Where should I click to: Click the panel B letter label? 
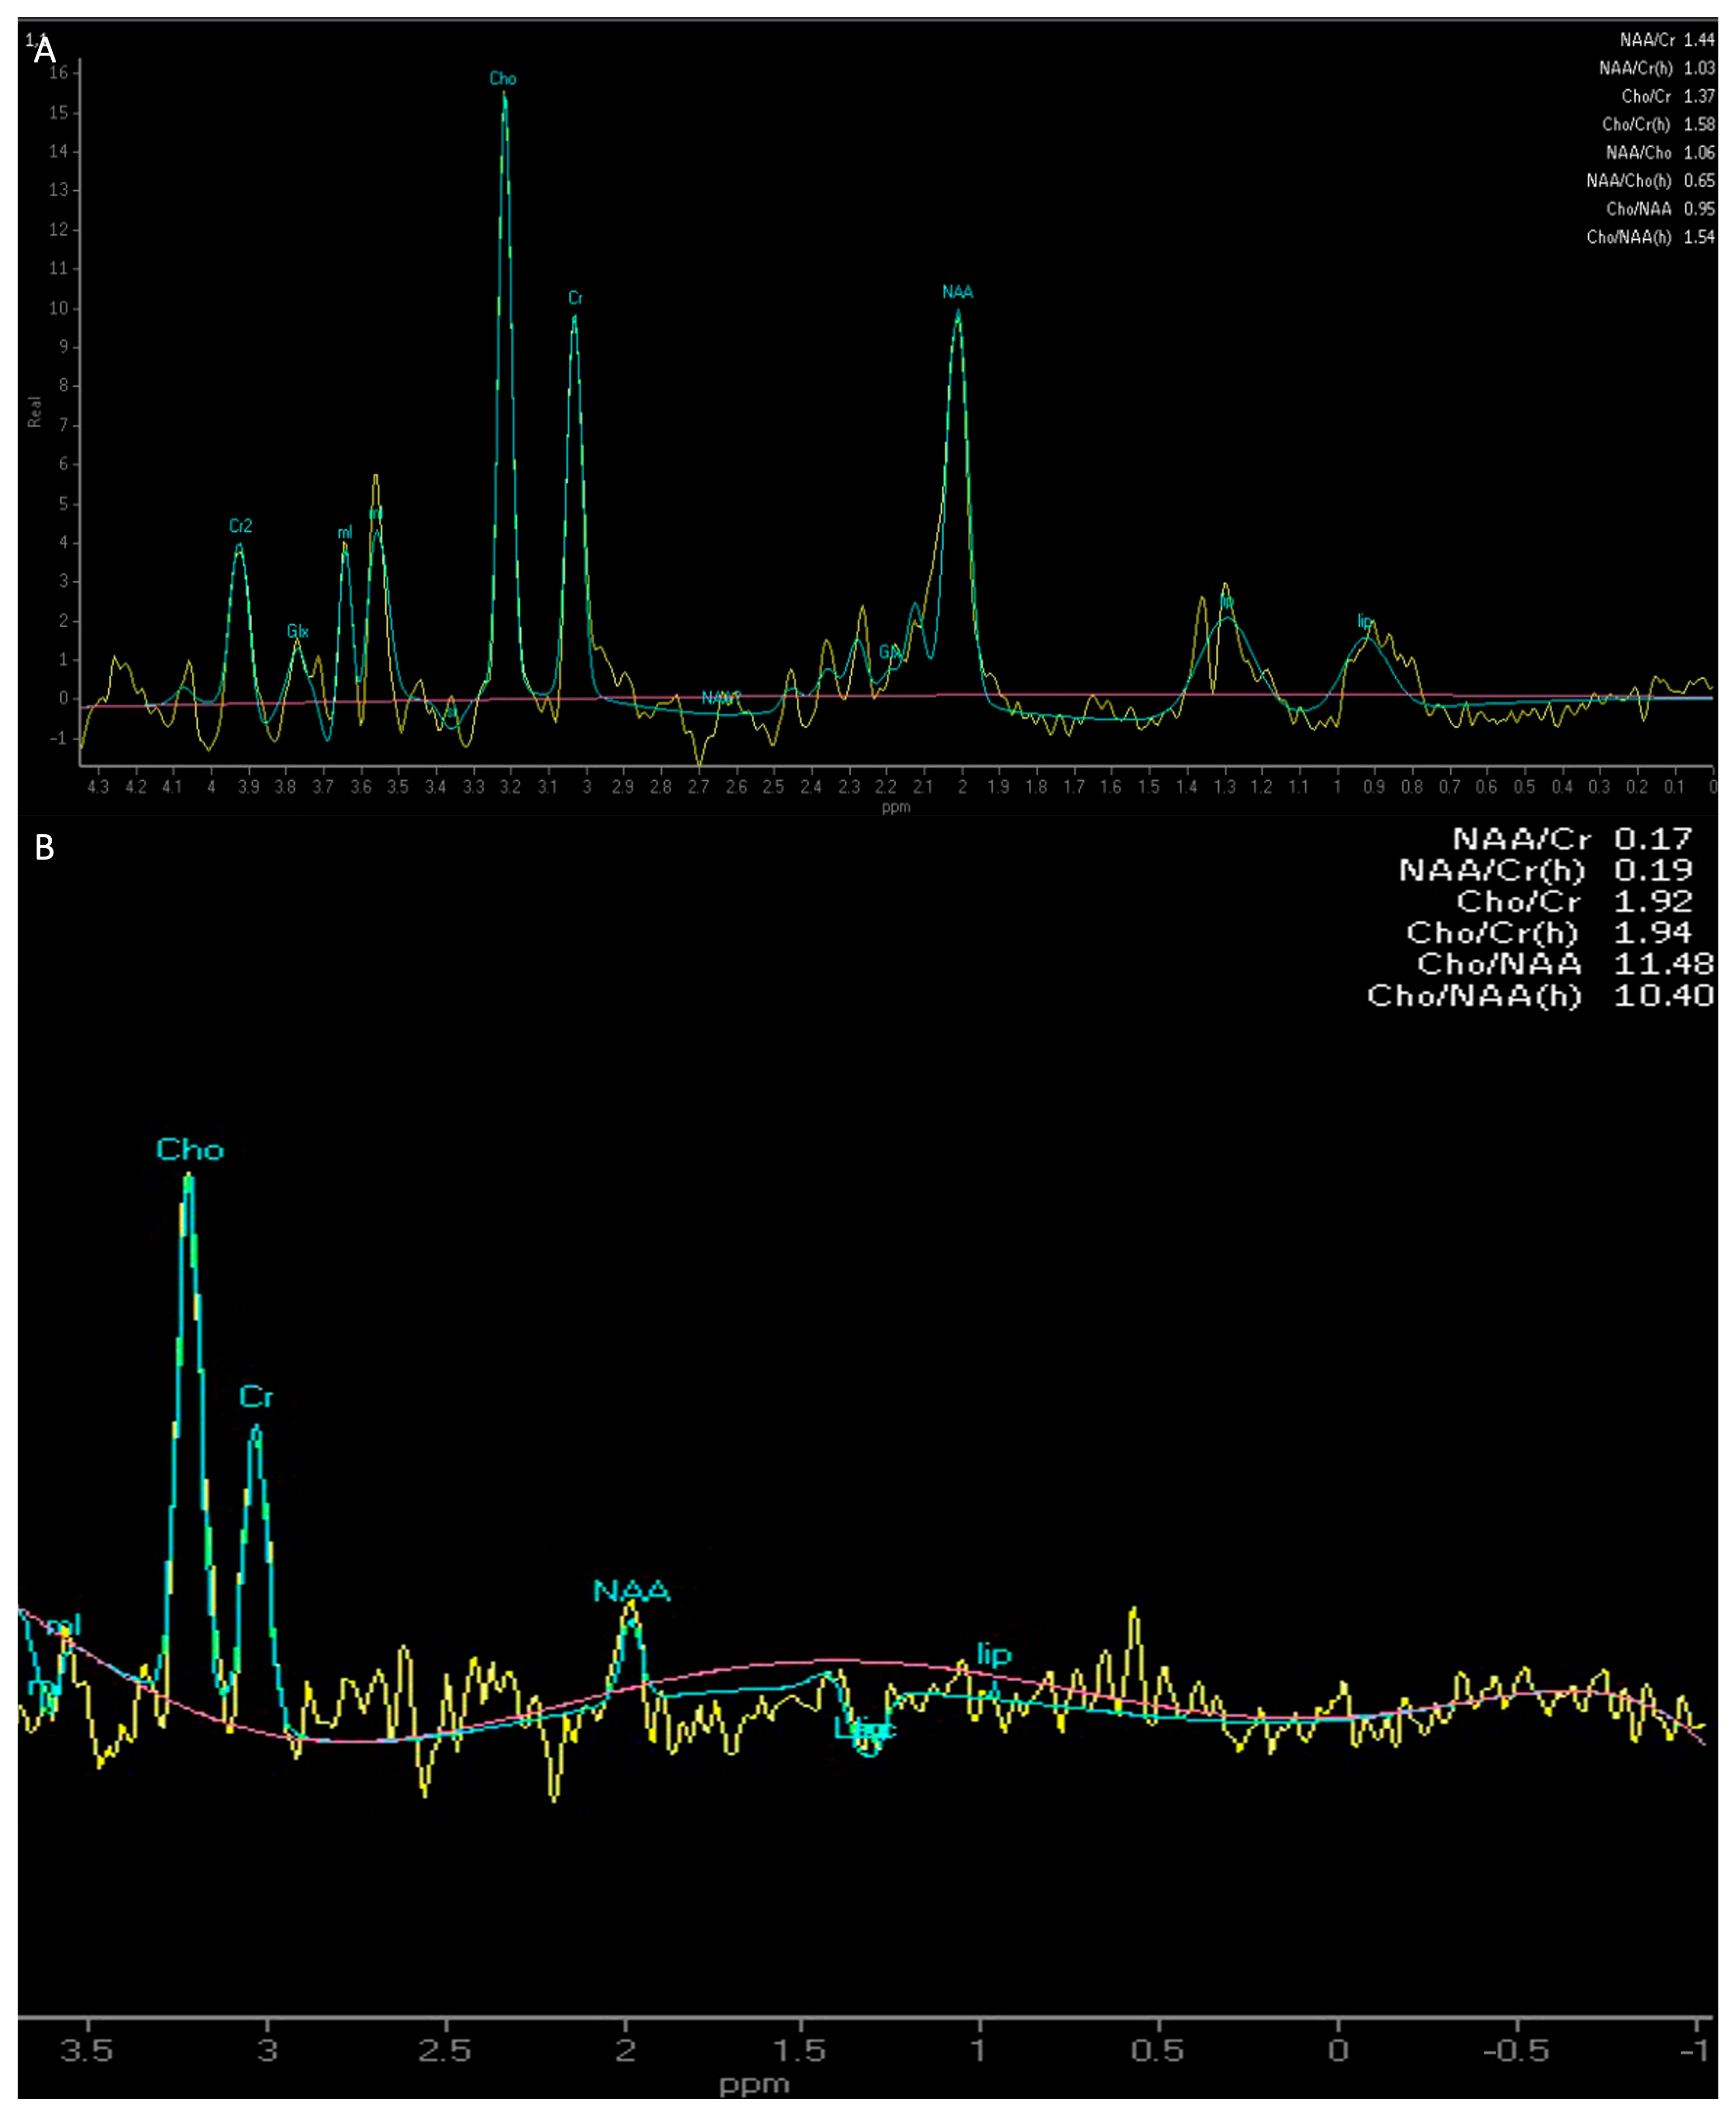point(44,848)
